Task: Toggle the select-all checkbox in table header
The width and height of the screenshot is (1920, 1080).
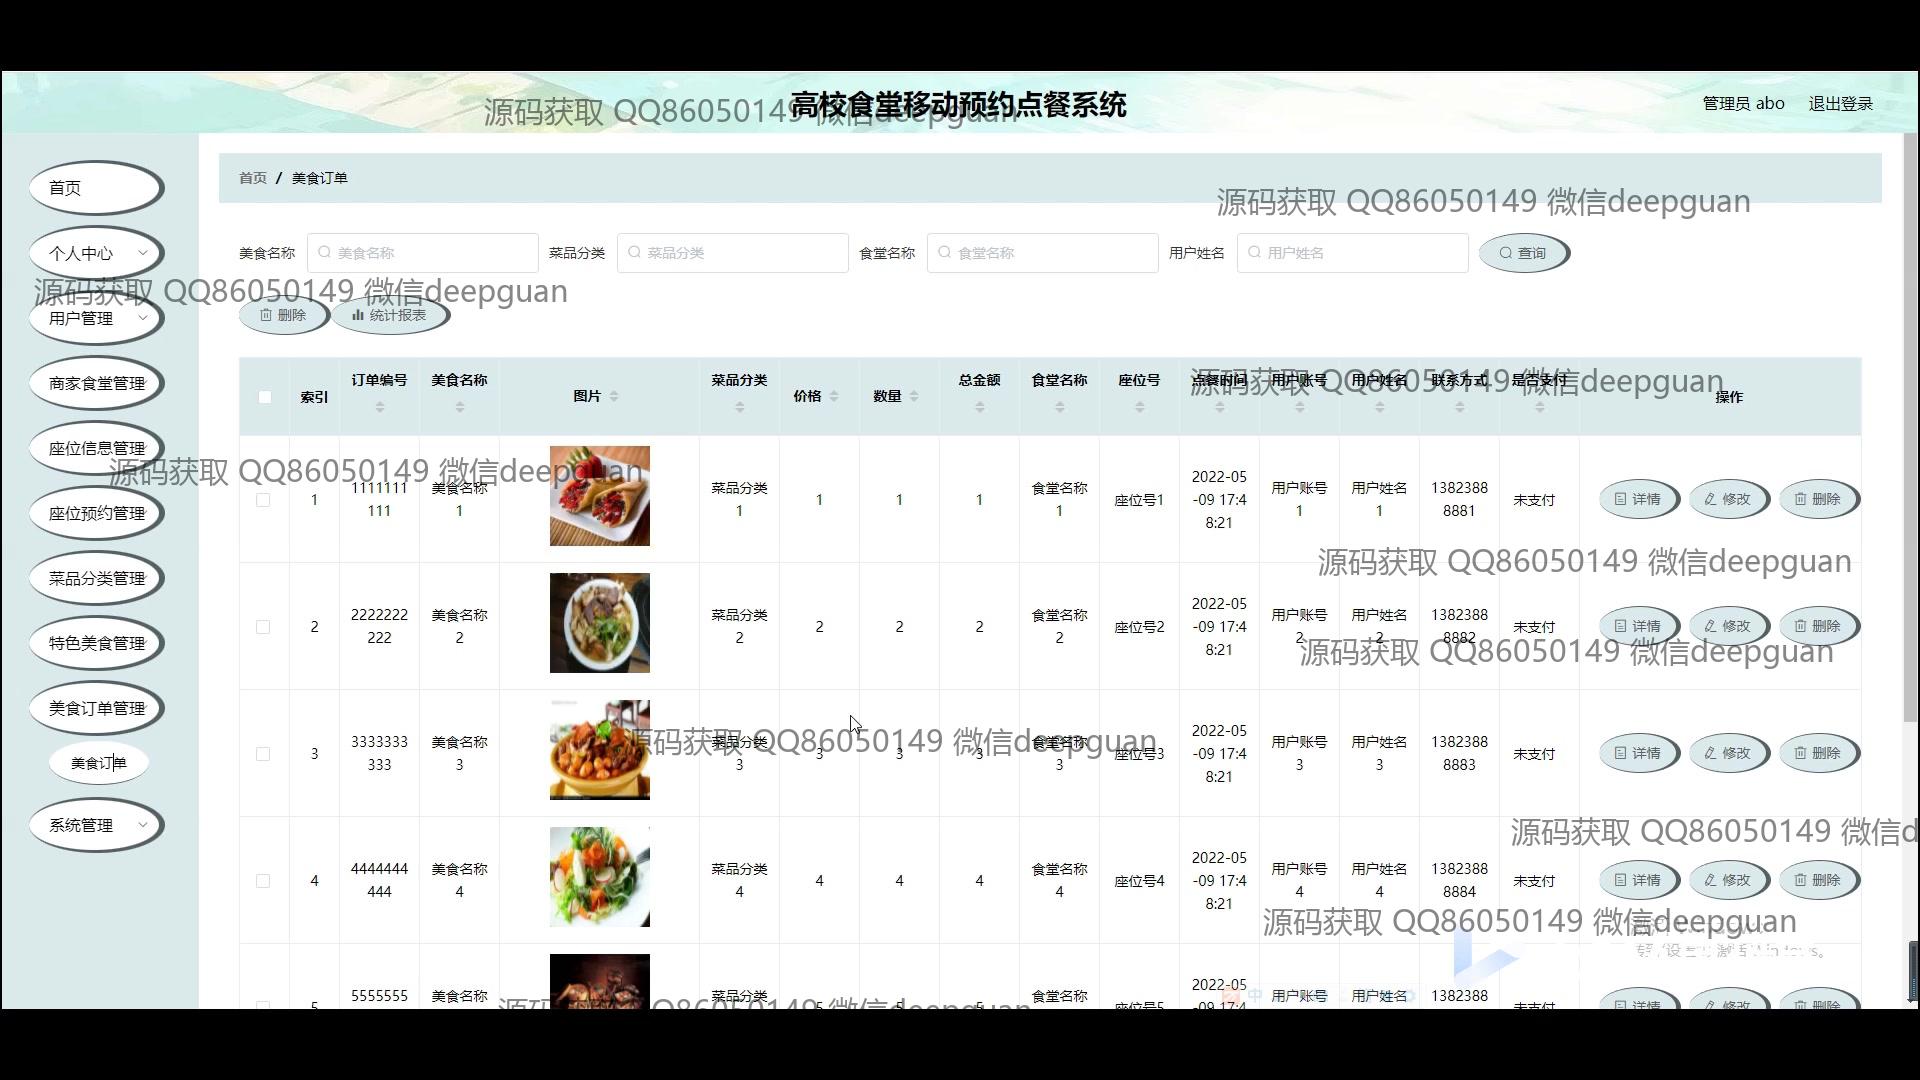Action: (x=264, y=397)
